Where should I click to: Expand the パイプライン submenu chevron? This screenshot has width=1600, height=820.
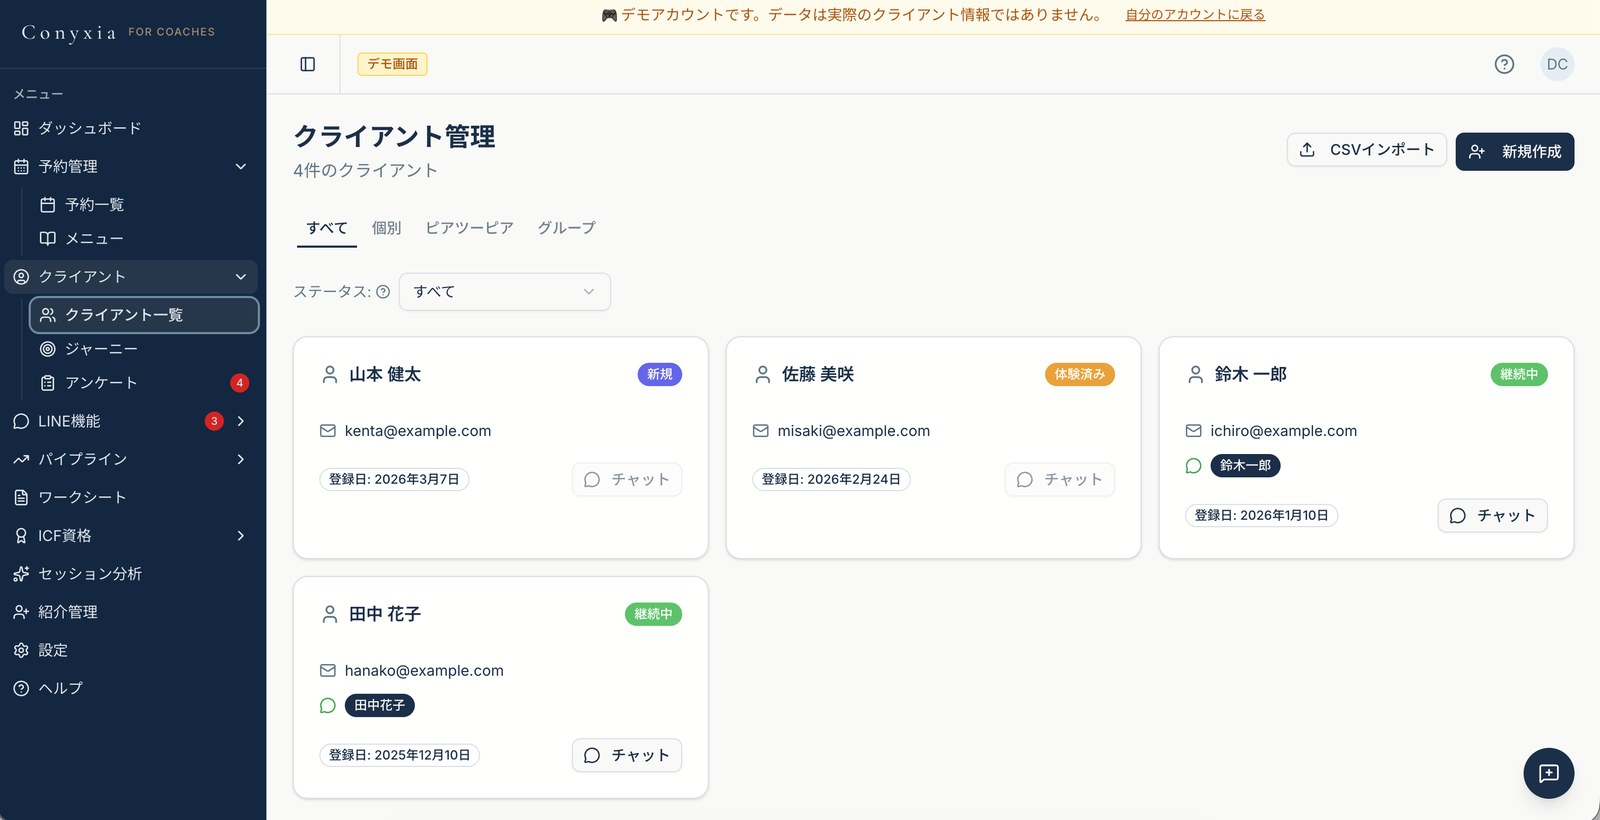[240, 459]
